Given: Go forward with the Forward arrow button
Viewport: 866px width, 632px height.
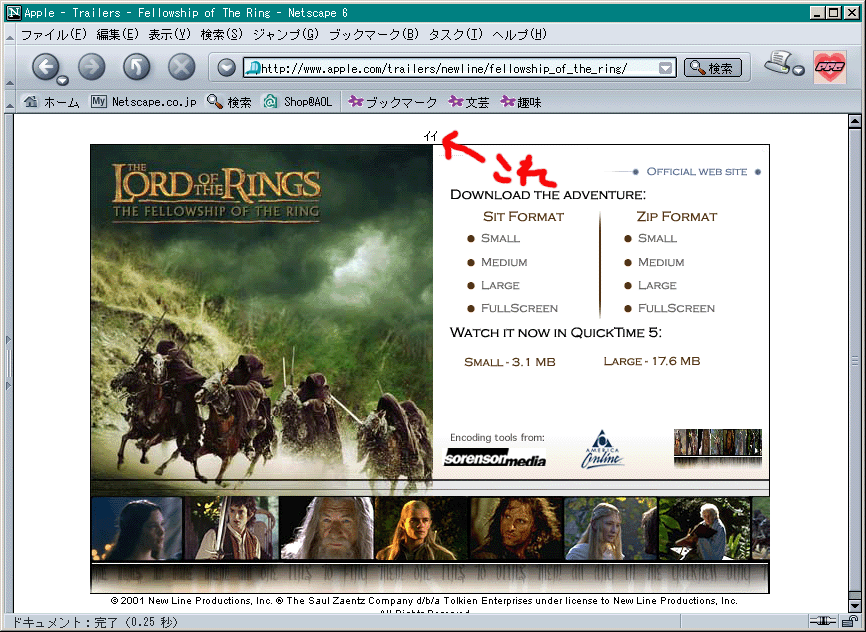Looking at the screenshot, I should [x=91, y=67].
